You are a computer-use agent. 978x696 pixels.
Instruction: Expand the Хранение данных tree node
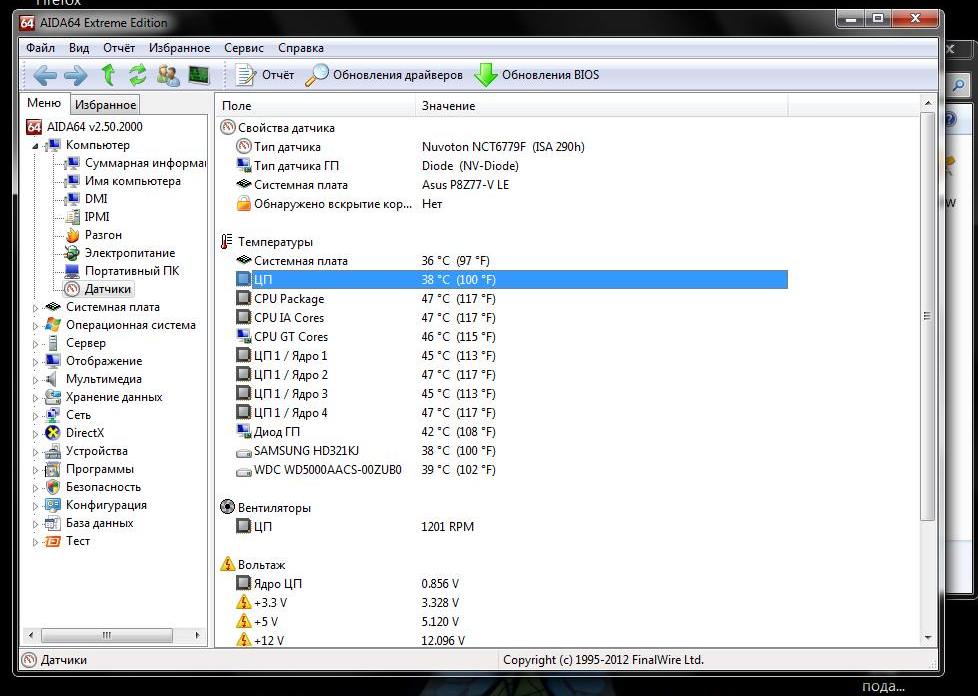click(37, 398)
